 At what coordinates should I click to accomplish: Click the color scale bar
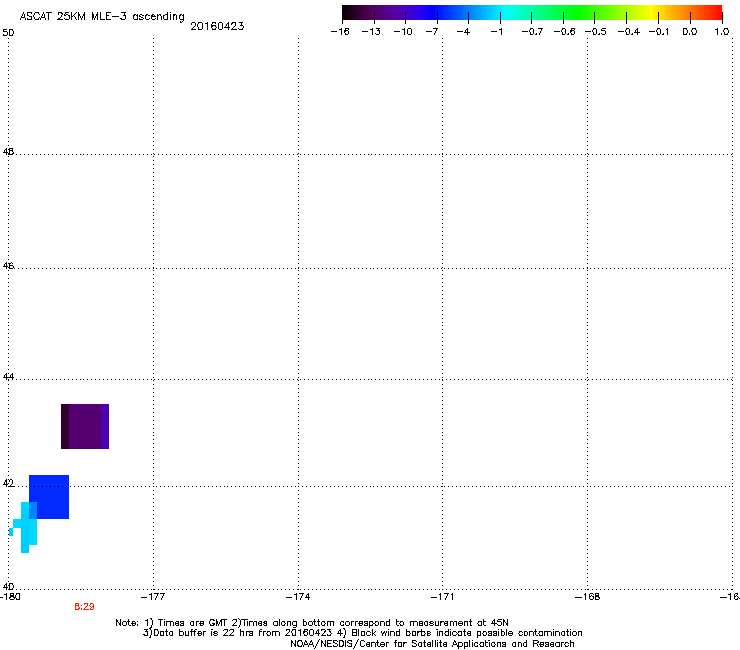click(x=532, y=13)
